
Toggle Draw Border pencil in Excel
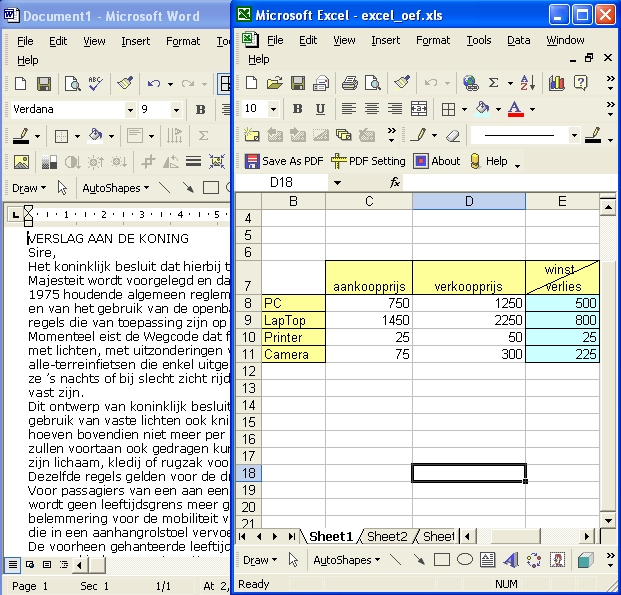[x=418, y=135]
